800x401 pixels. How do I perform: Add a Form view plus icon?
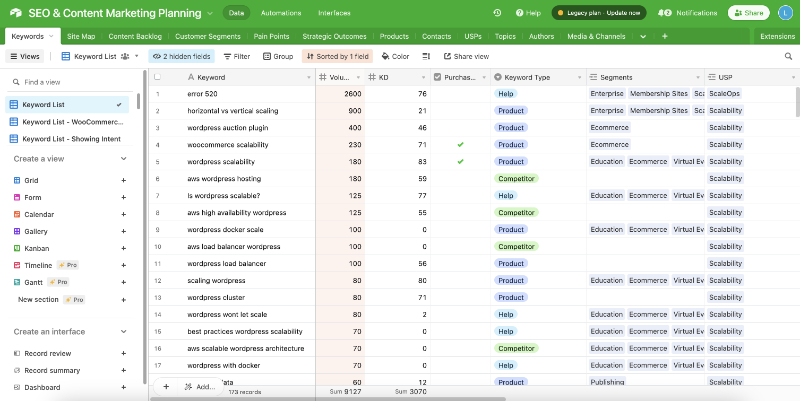(123, 197)
